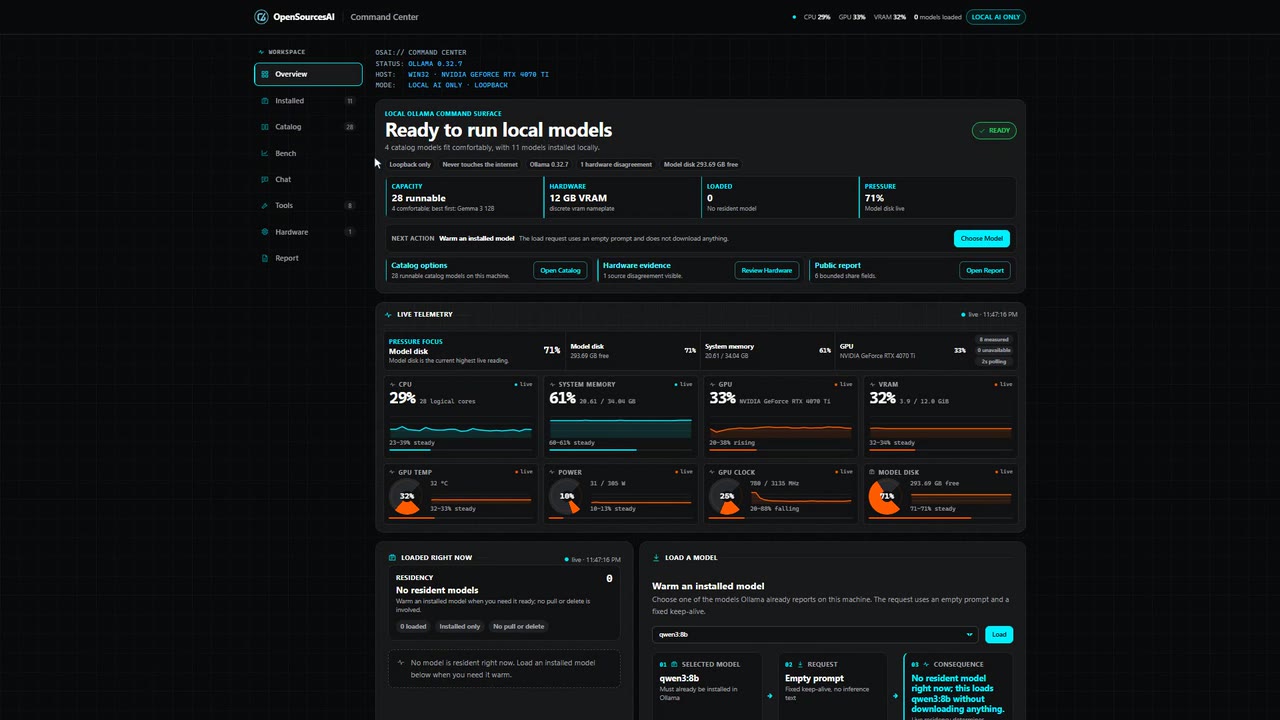Click the Report sidebar icon
Image resolution: width=1280 pixels, height=720 pixels.
coord(265,258)
